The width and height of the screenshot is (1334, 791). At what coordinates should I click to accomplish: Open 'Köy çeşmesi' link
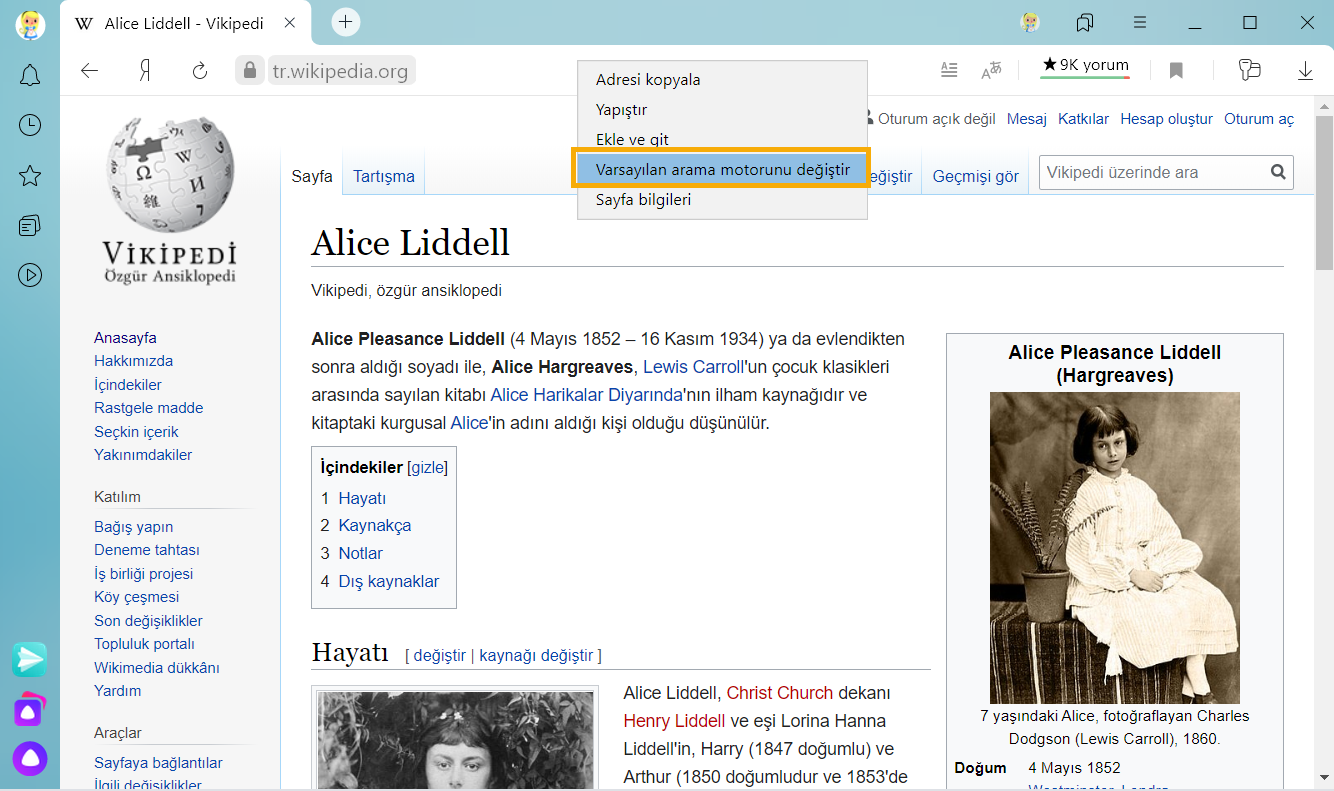136,597
